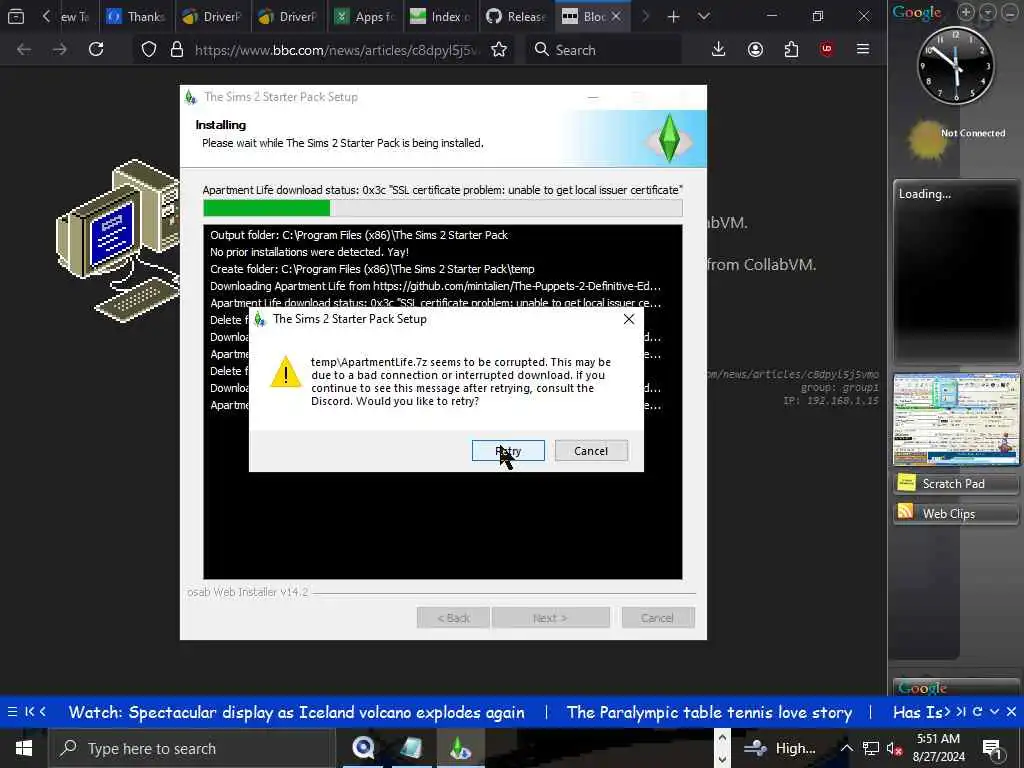Click the weather sun icon
Viewport: 1024px width, 768px height.
click(926, 140)
